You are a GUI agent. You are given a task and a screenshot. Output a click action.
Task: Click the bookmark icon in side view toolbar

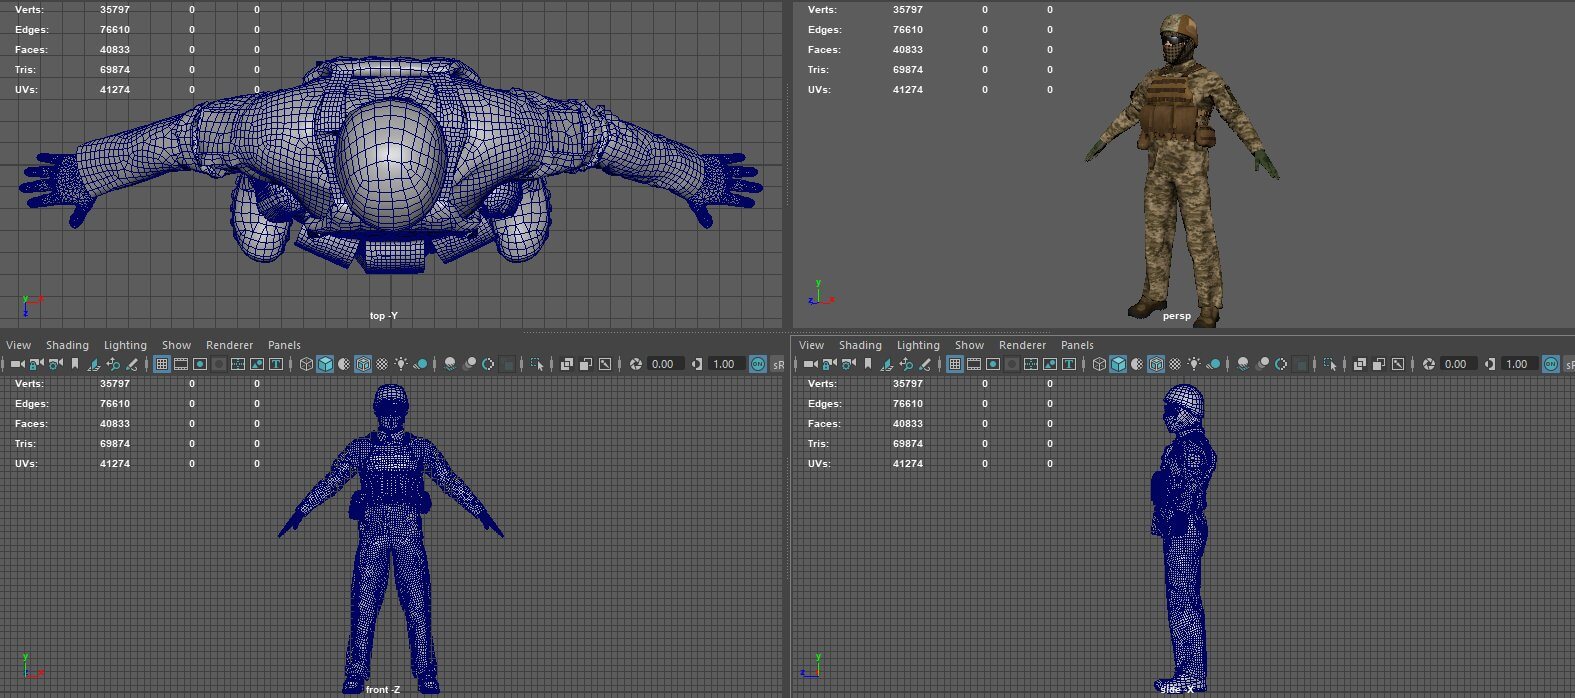[x=868, y=364]
